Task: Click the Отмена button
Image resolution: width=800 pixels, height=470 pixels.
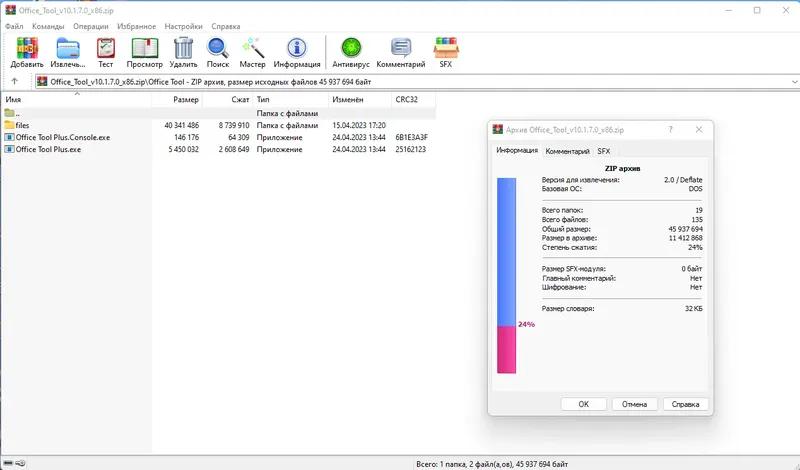Action: coord(635,404)
